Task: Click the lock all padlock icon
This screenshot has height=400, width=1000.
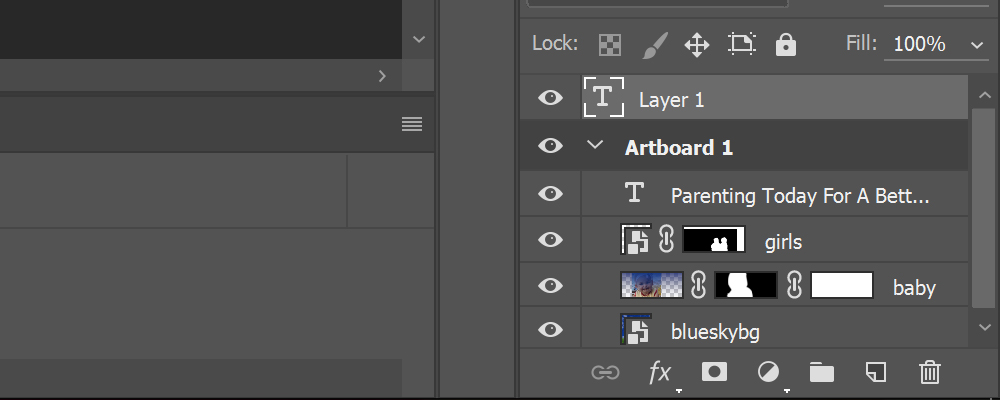Action: point(786,44)
